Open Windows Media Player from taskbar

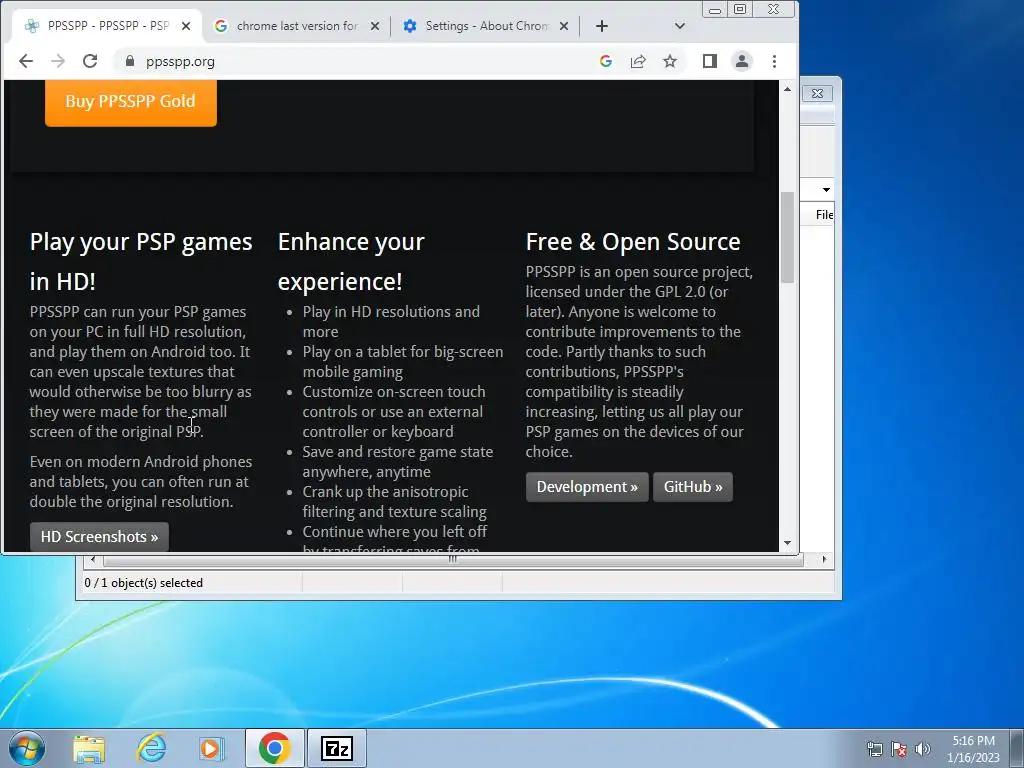pos(212,748)
